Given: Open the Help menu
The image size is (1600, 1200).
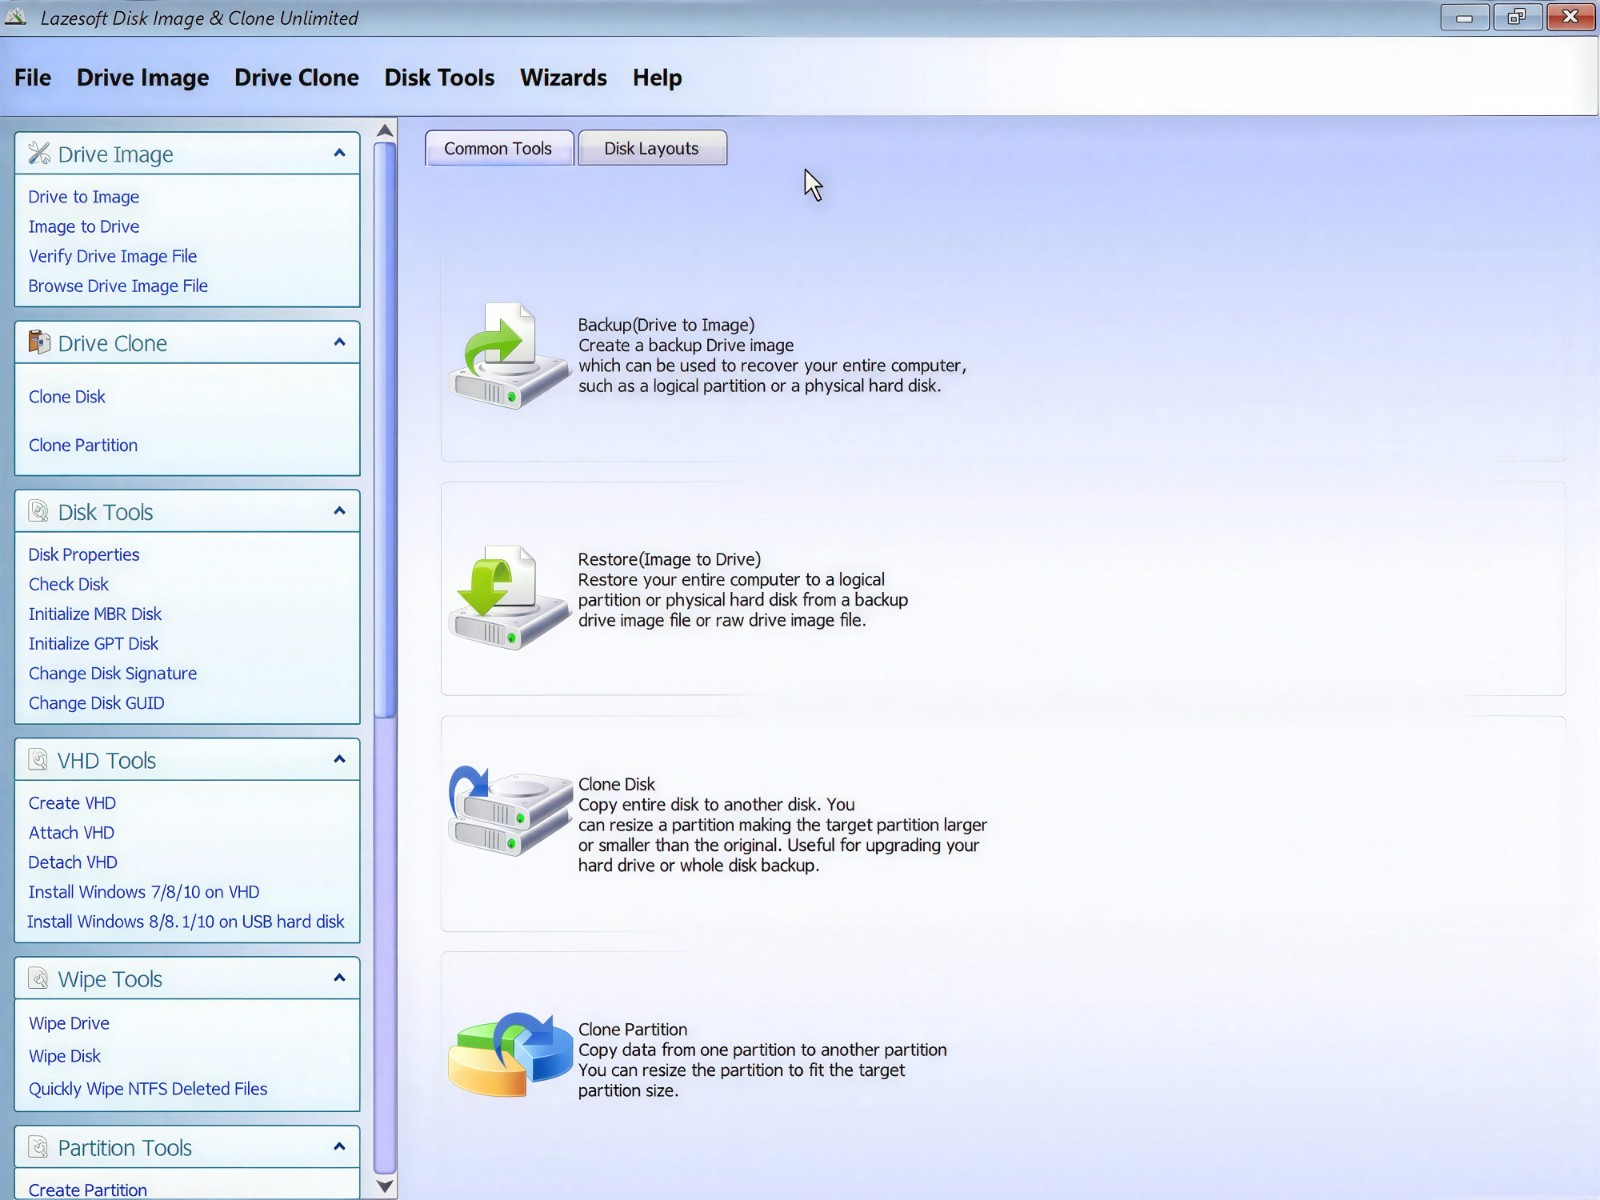Looking at the screenshot, I should [x=657, y=78].
